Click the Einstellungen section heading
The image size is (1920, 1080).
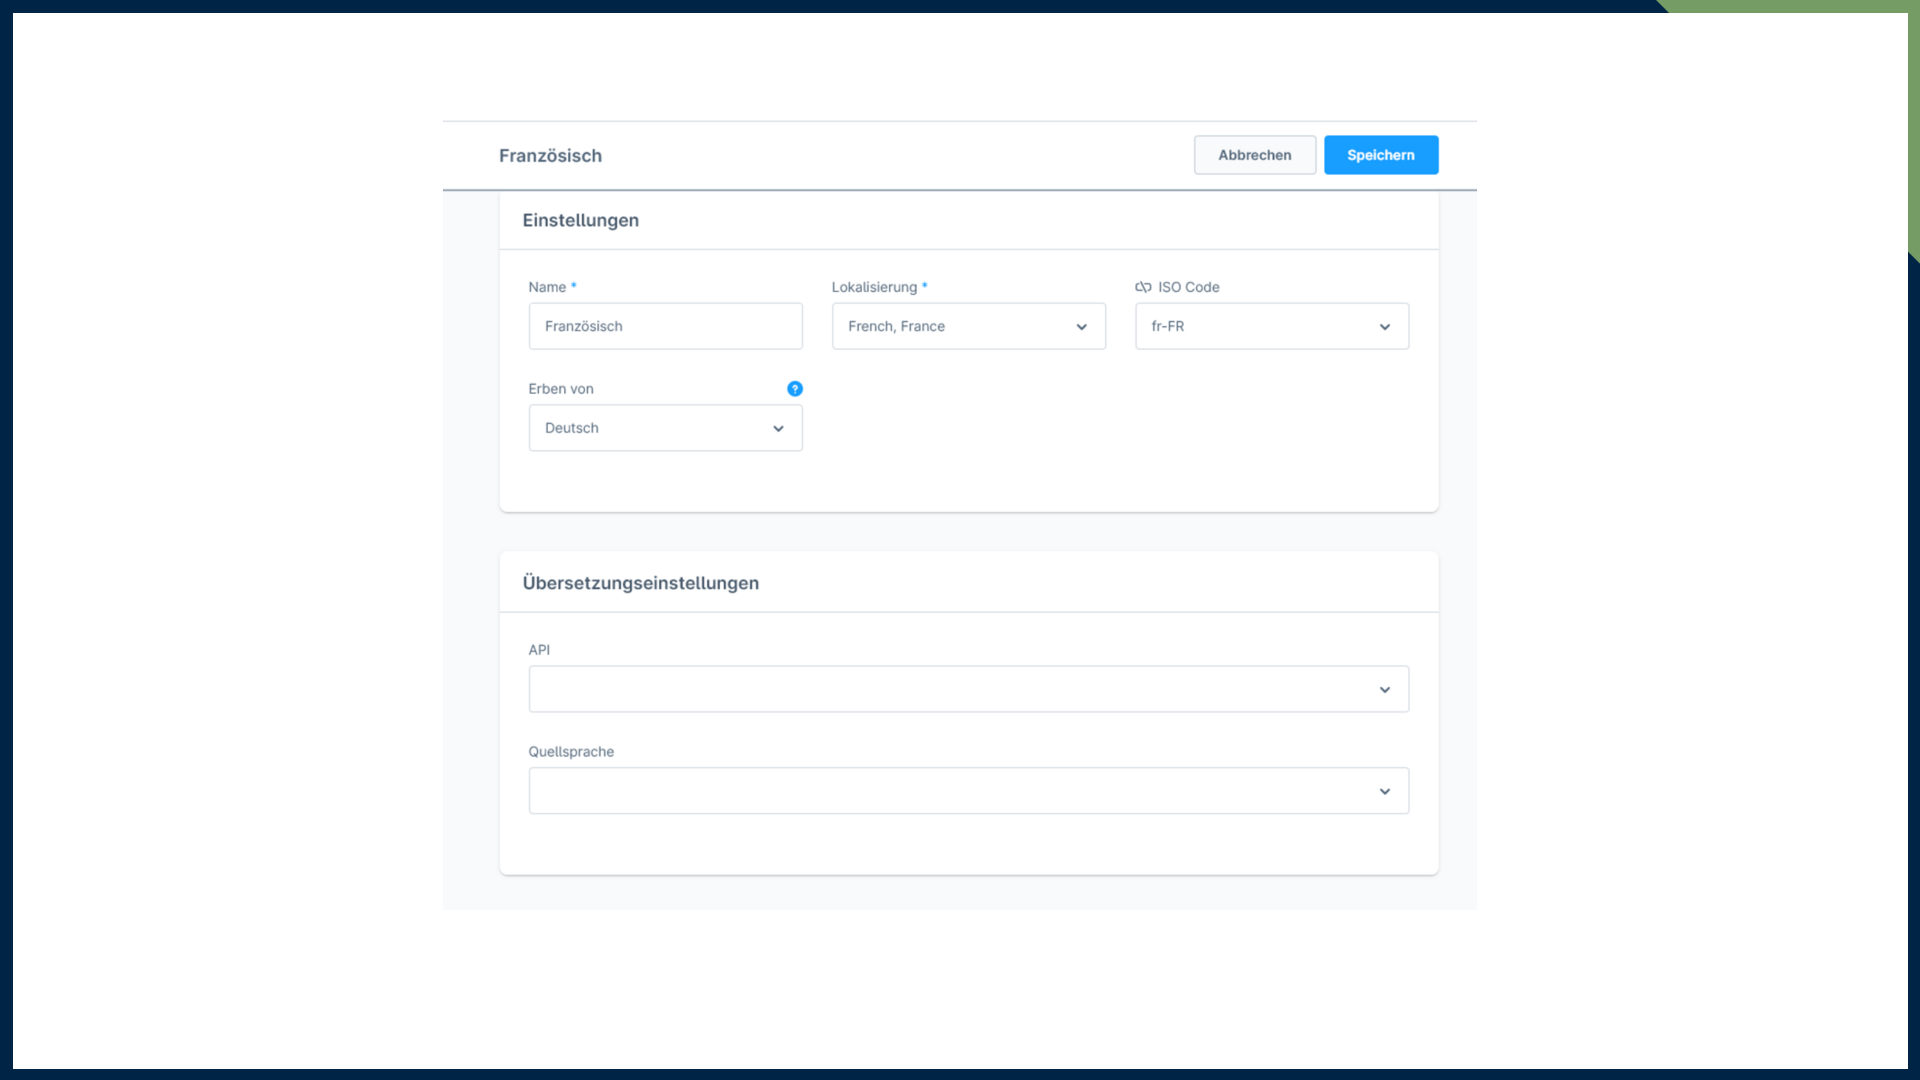(580, 220)
